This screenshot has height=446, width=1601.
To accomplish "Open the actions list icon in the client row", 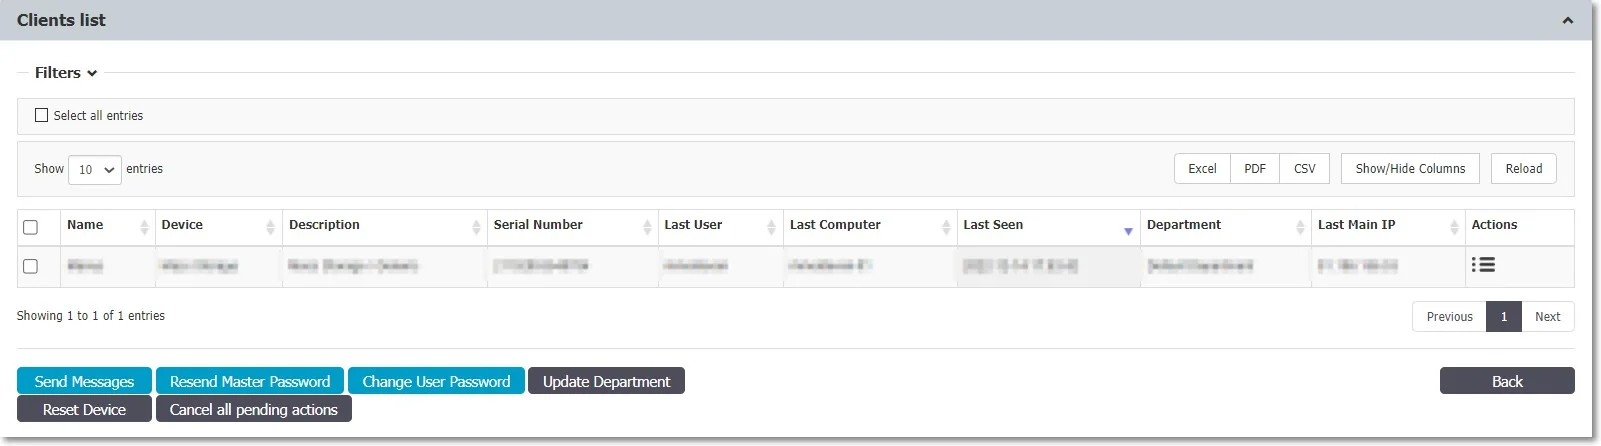I will point(1483,265).
